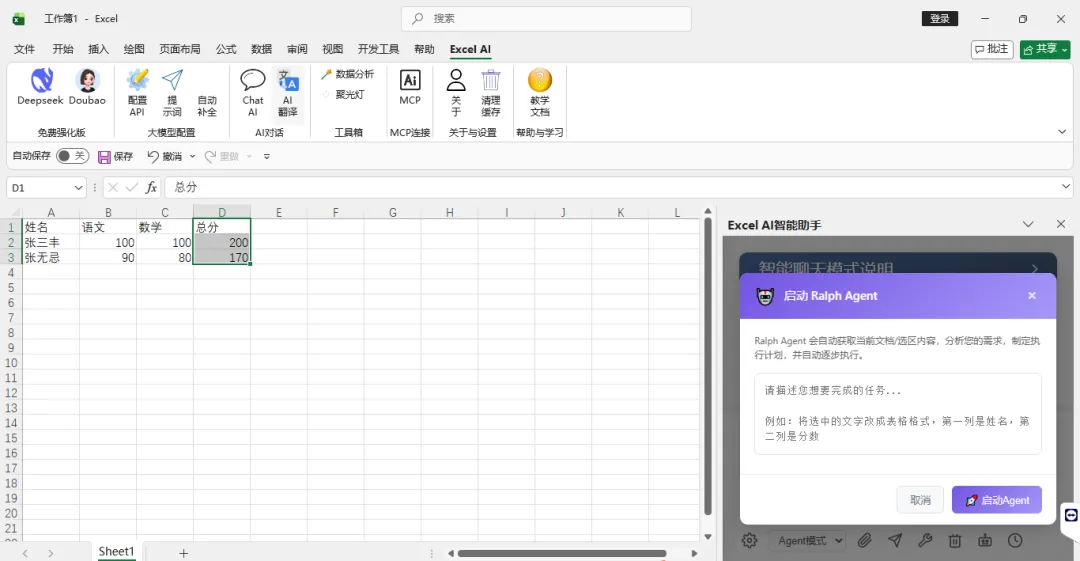This screenshot has width=1080, height=561.
Task: Switch to the 开始 tab
Action: click(63, 49)
